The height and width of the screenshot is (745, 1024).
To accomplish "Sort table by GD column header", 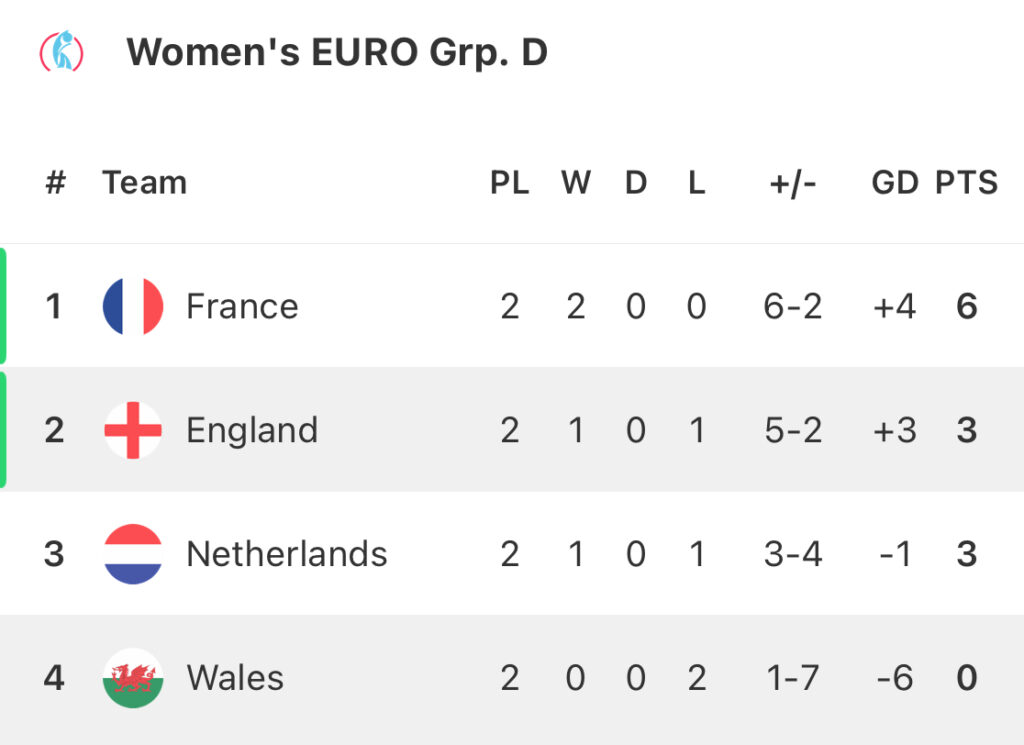I will click(895, 182).
